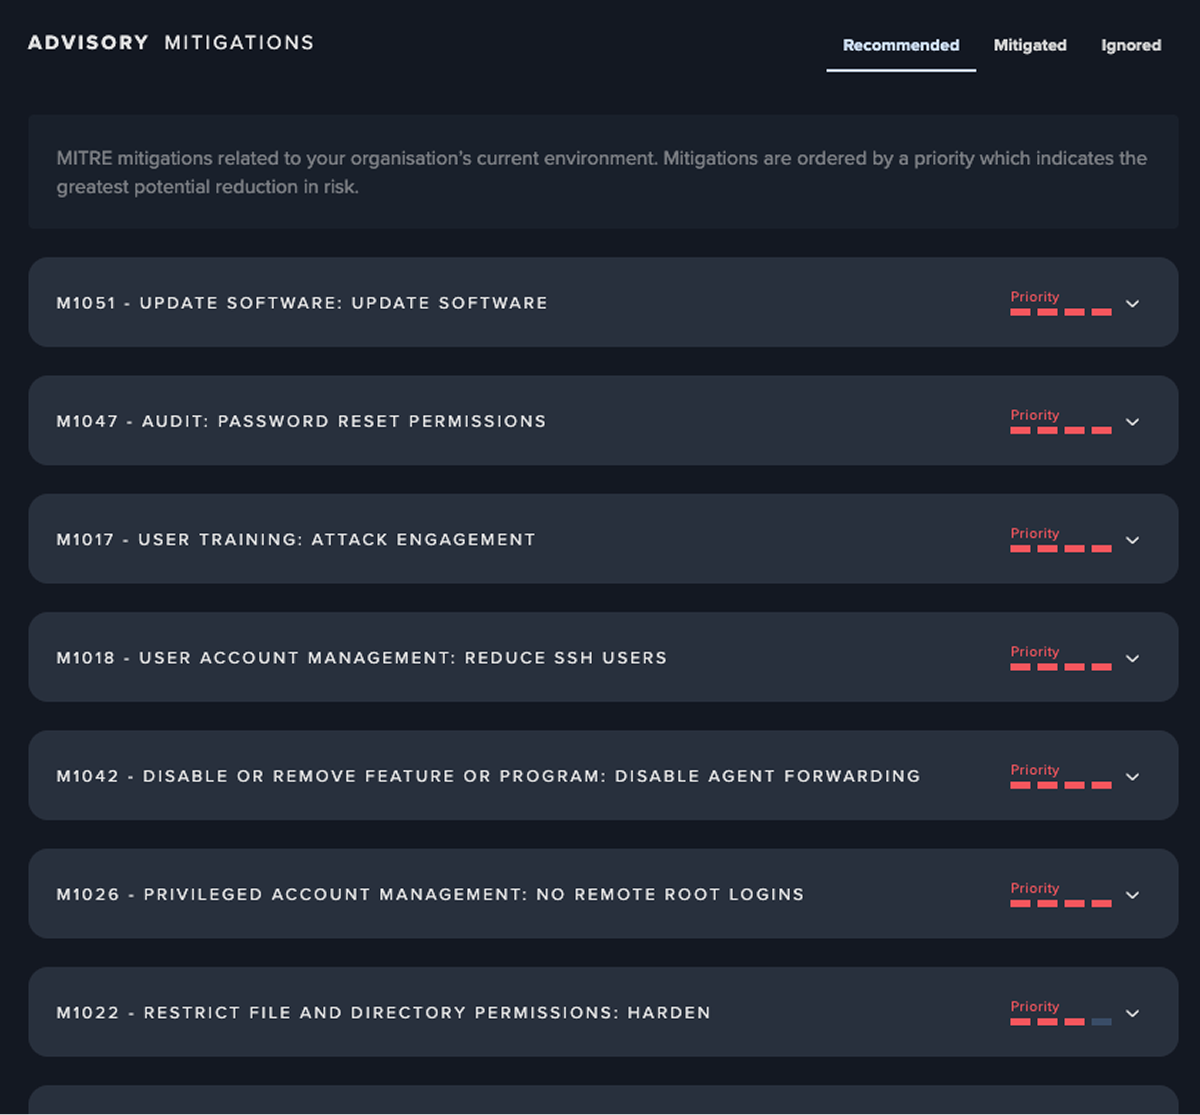This screenshot has width=1200, height=1115.
Task: Expand the M1047 Audit chevron arrow
Action: (x=1132, y=422)
